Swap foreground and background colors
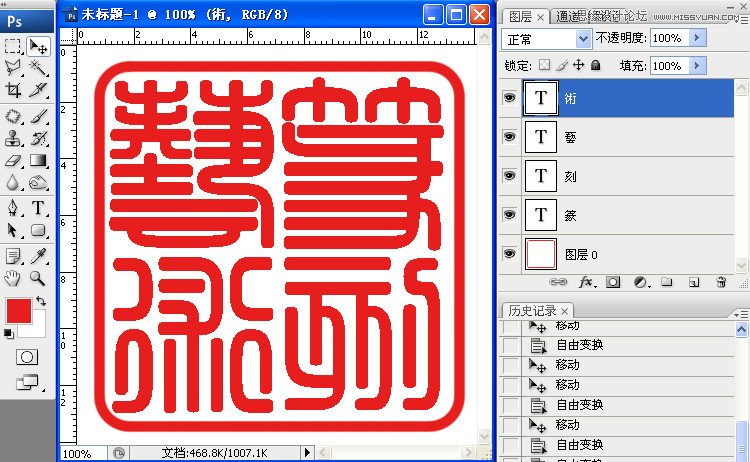 coord(41,301)
